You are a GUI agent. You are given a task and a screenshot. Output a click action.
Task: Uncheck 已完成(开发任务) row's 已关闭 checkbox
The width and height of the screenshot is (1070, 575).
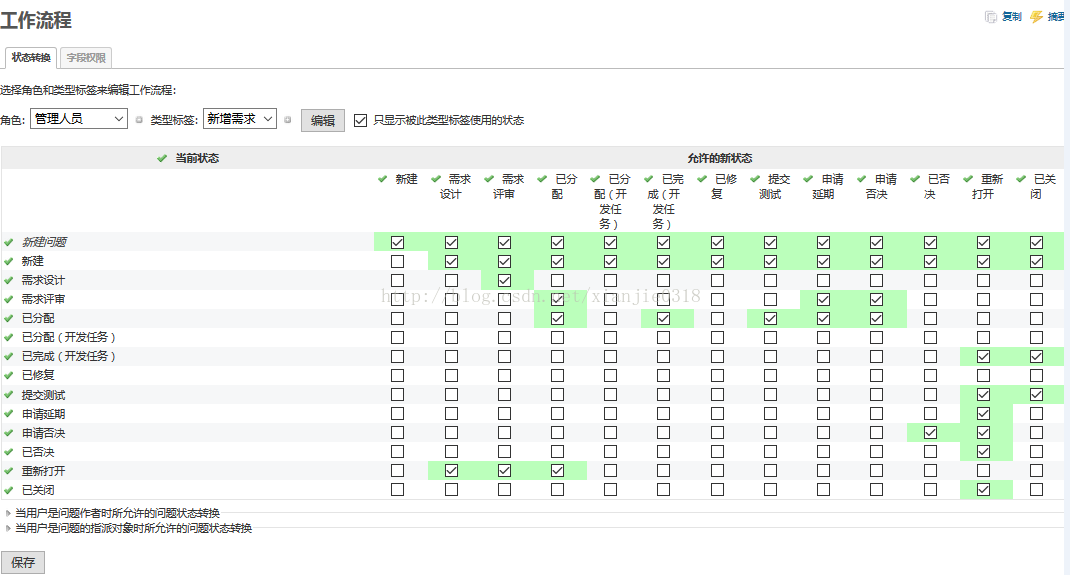[x=1037, y=357]
